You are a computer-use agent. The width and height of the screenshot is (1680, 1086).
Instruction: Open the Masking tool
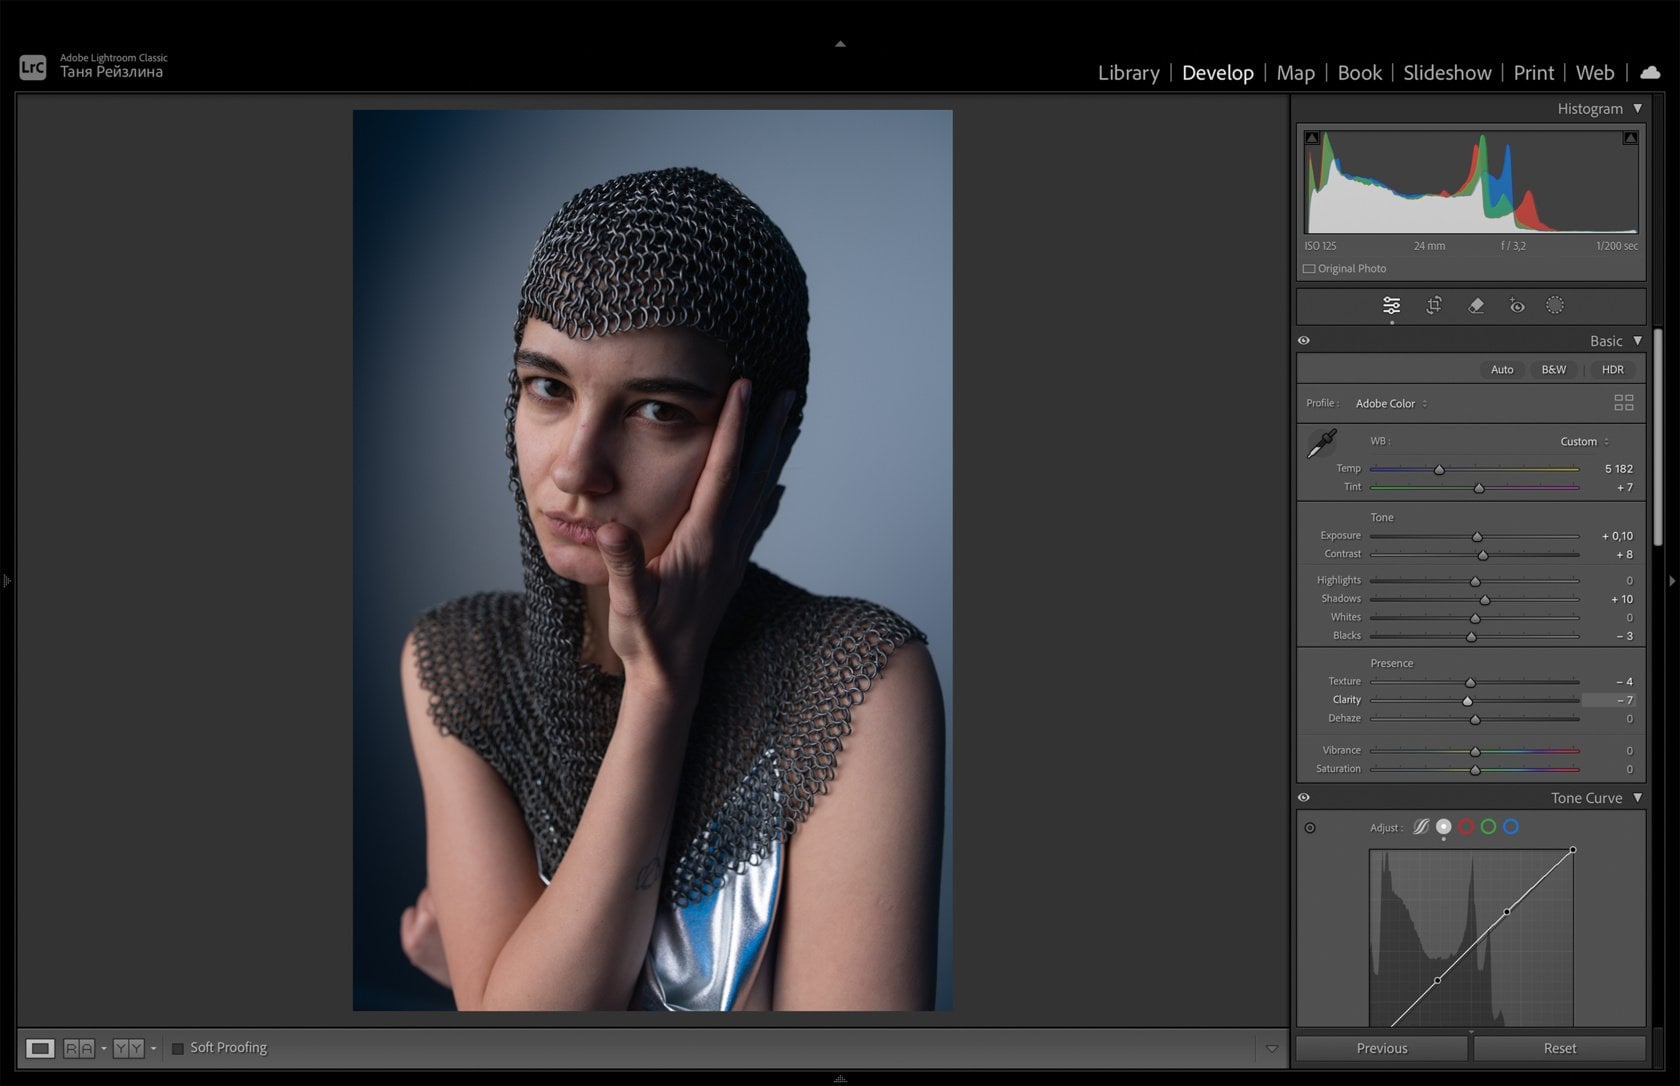[1557, 306]
